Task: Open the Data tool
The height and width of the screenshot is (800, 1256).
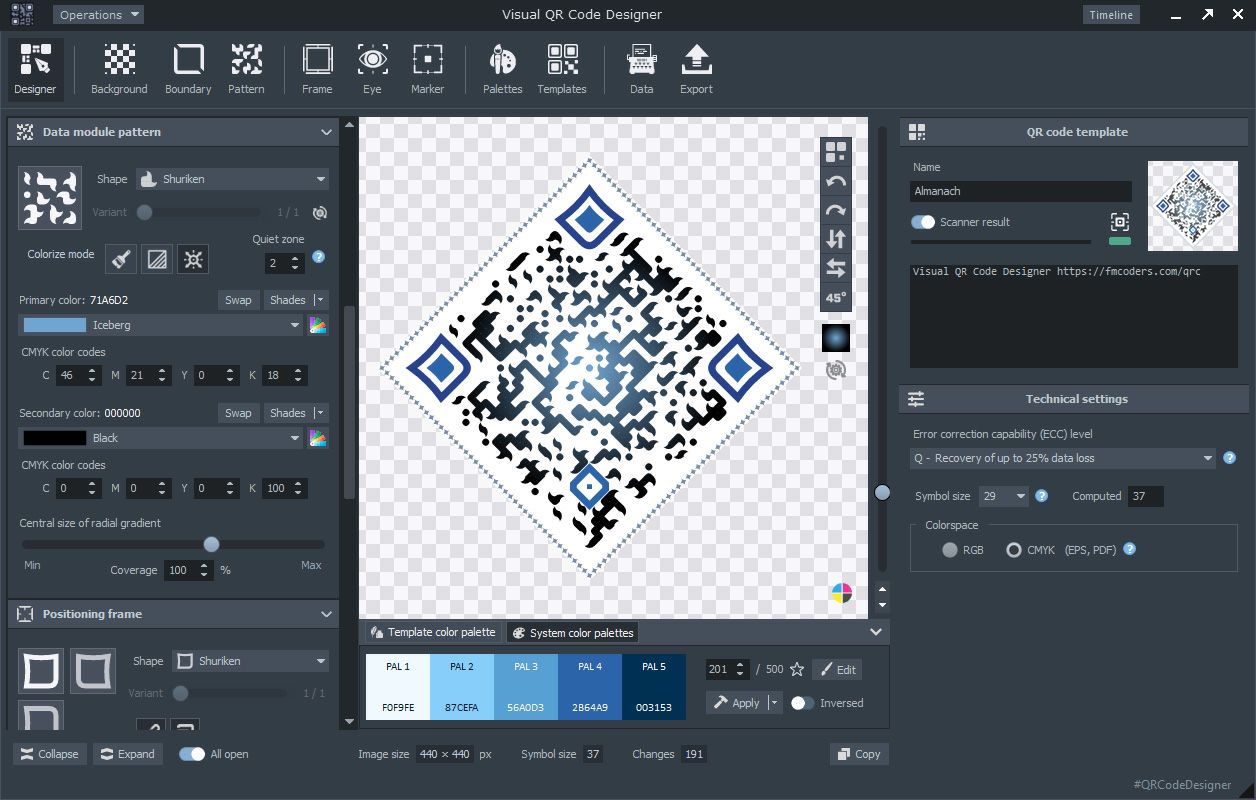Action: point(641,69)
